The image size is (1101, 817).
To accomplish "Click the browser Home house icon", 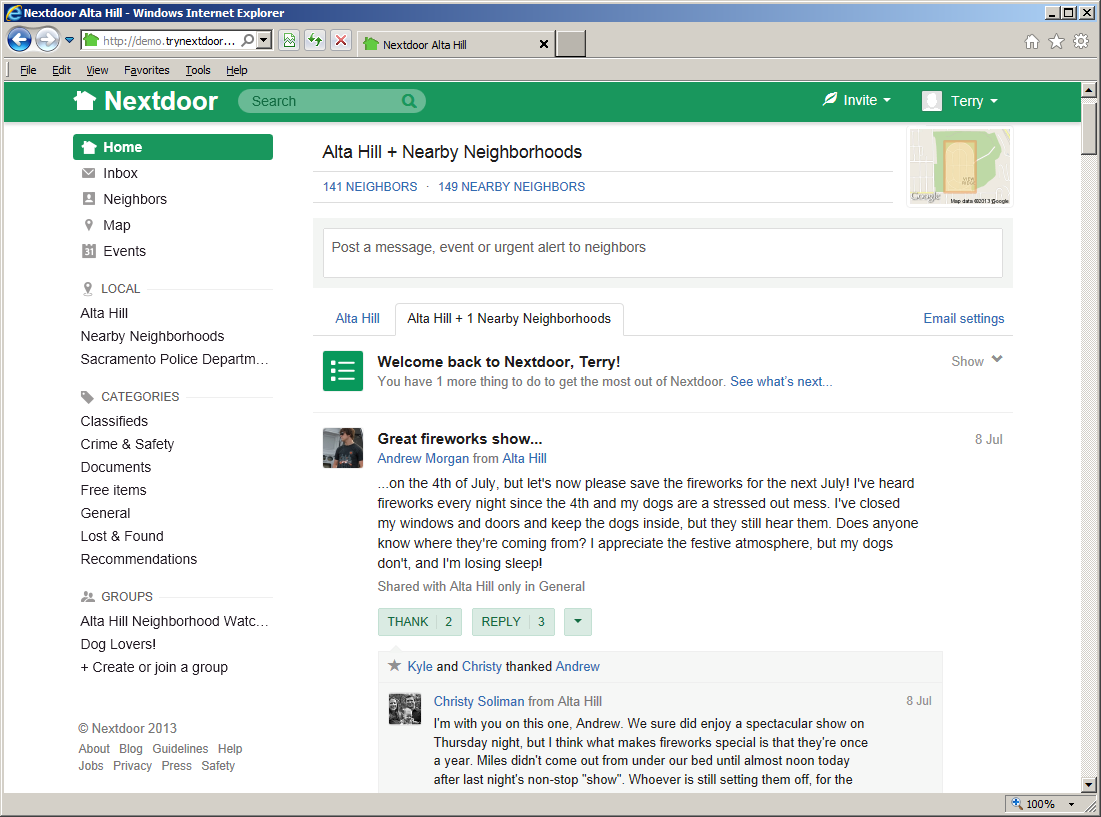I will [x=1031, y=42].
